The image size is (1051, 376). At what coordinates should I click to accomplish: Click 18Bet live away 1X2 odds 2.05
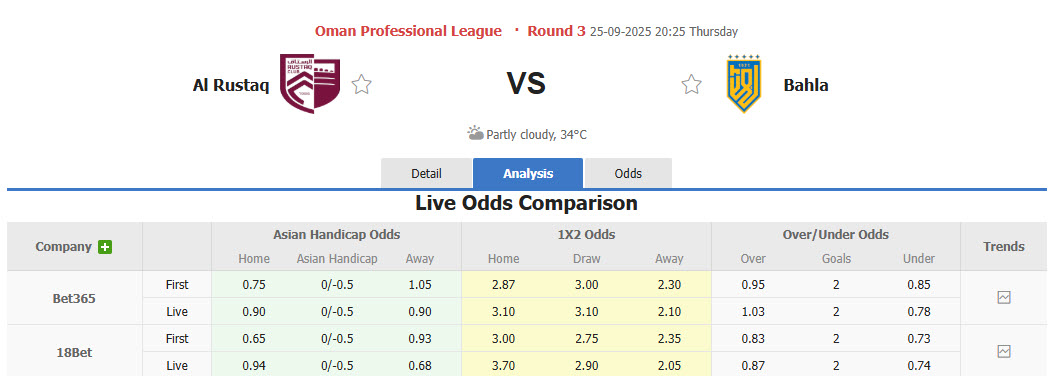pyautogui.click(x=669, y=366)
